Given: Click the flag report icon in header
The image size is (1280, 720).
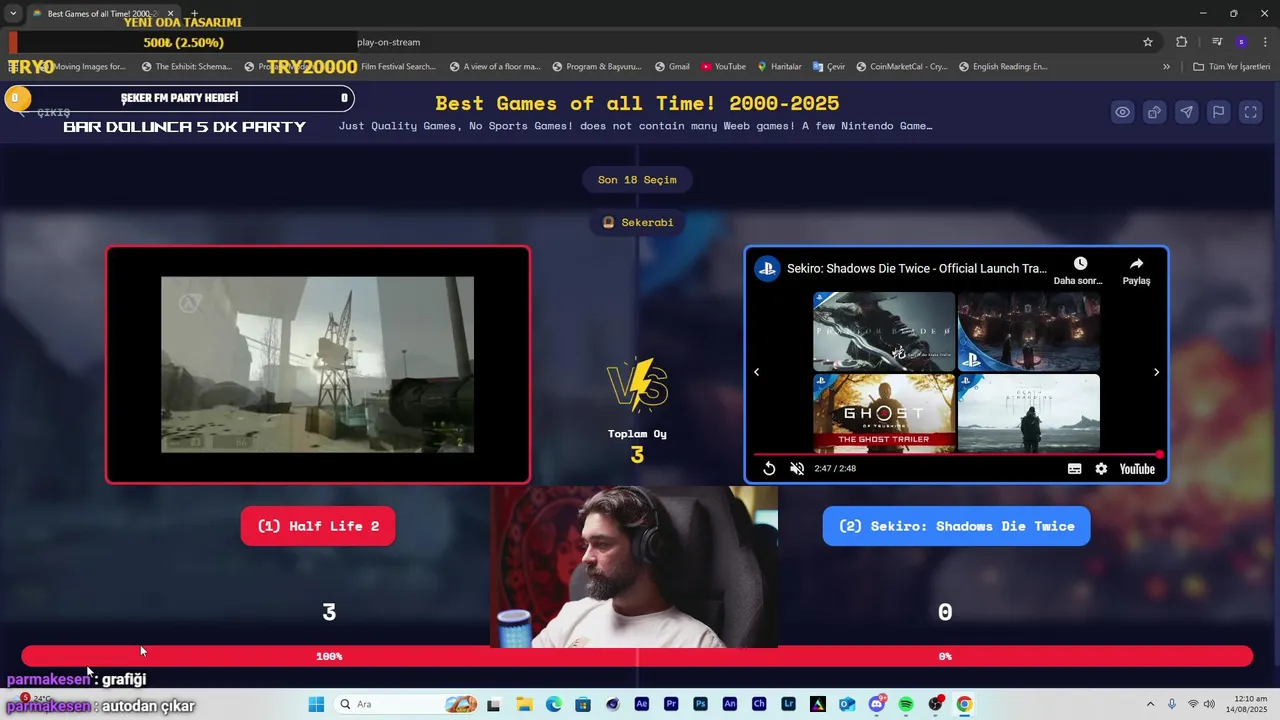Looking at the screenshot, I should tap(1219, 112).
